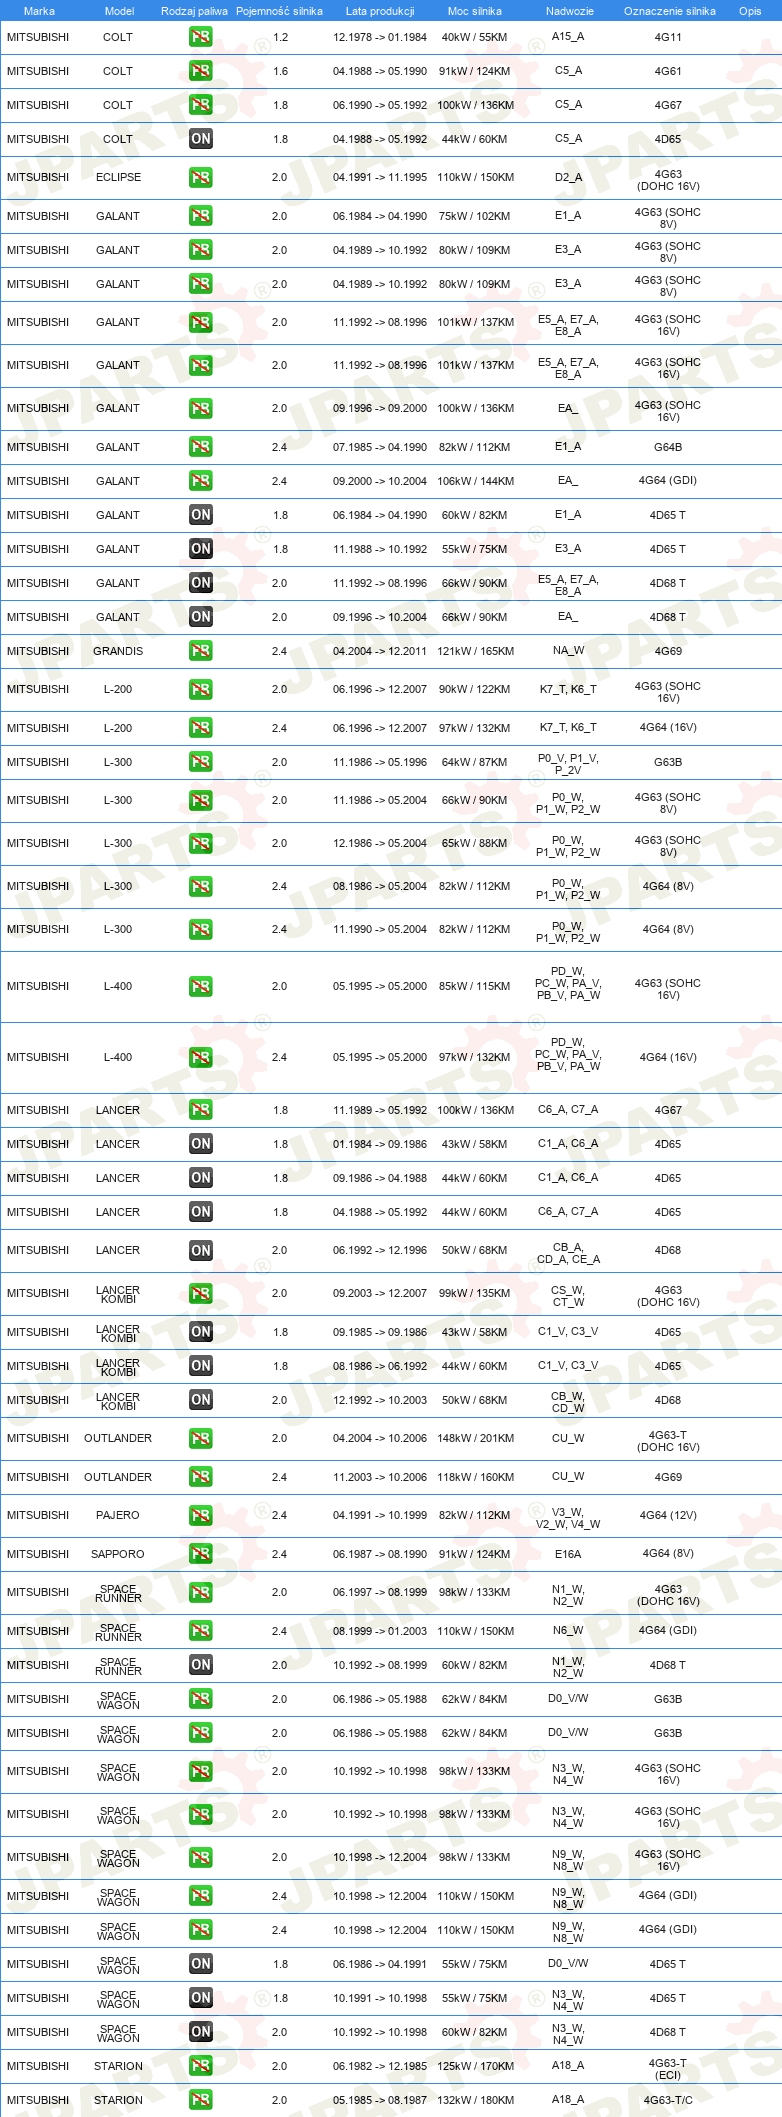Click engine code 4G61
782x2117 pixels.
(x=668, y=71)
